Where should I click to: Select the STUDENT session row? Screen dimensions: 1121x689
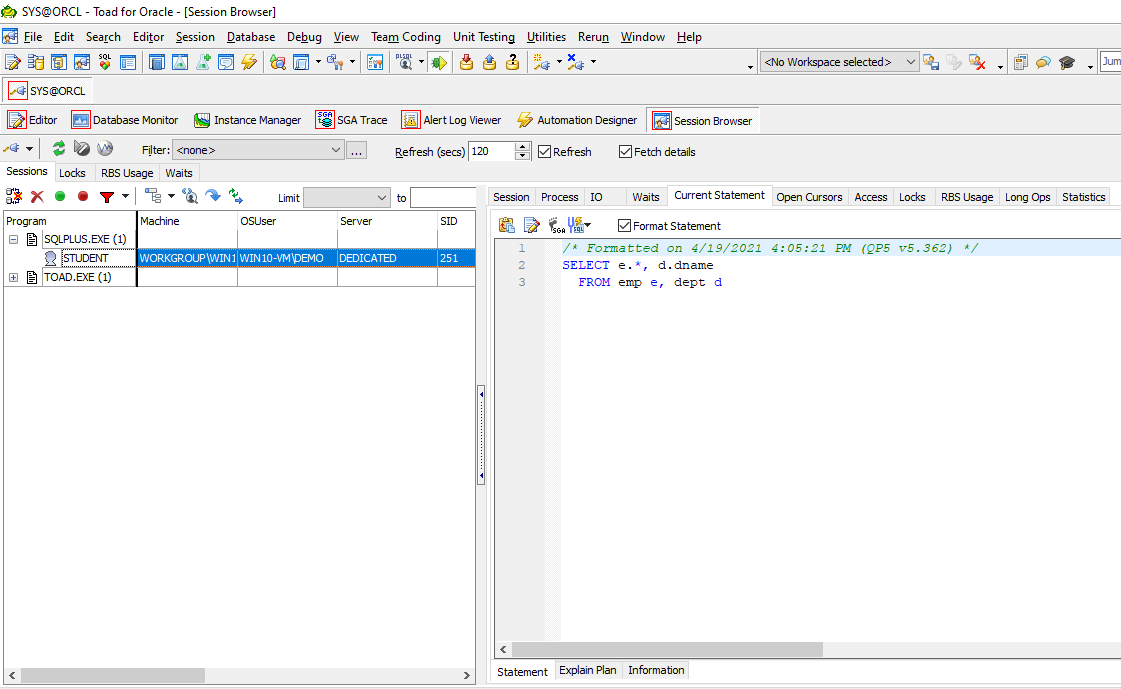click(x=239, y=258)
